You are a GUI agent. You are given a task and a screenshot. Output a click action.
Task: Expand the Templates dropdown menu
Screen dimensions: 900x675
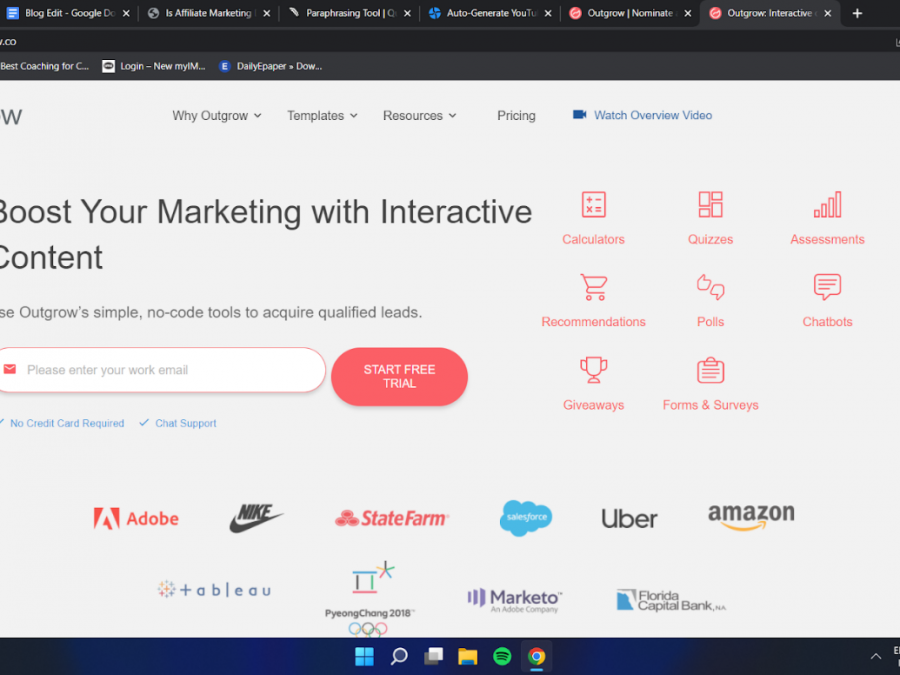click(x=322, y=116)
